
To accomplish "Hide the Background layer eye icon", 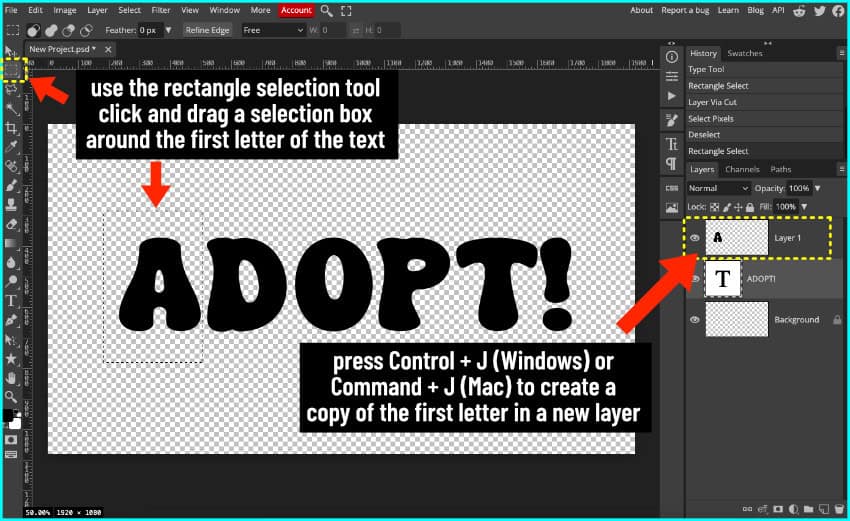I will (x=694, y=319).
